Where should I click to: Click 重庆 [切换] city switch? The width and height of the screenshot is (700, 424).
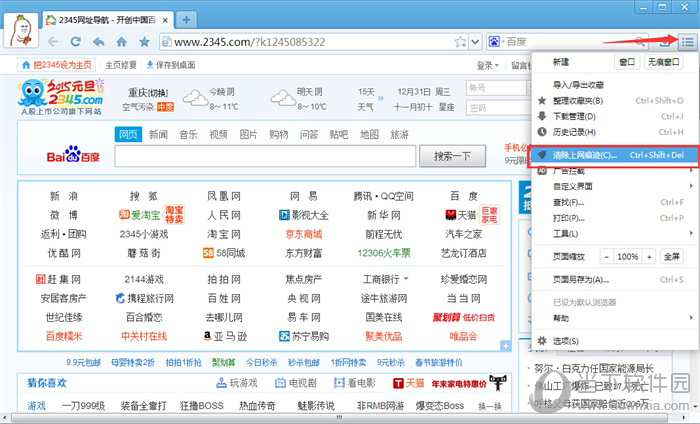148,93
